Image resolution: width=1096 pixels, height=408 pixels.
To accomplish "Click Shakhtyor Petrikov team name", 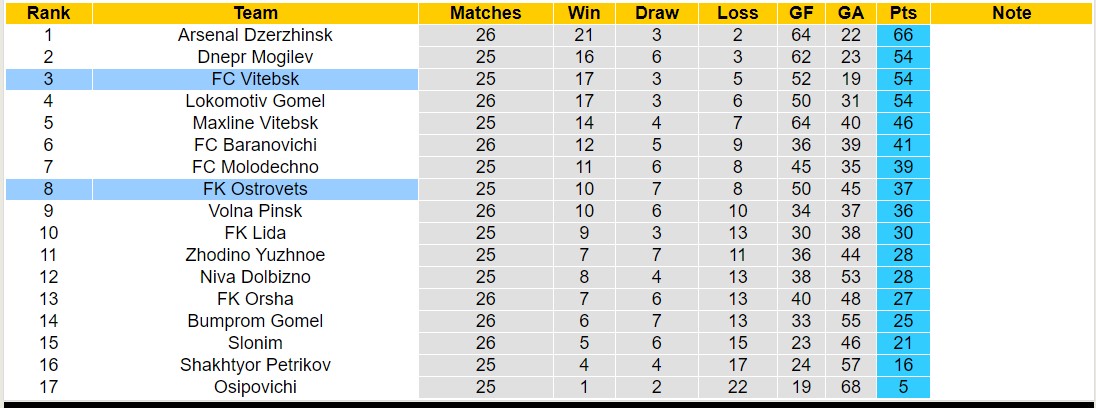I will [255, 365].
